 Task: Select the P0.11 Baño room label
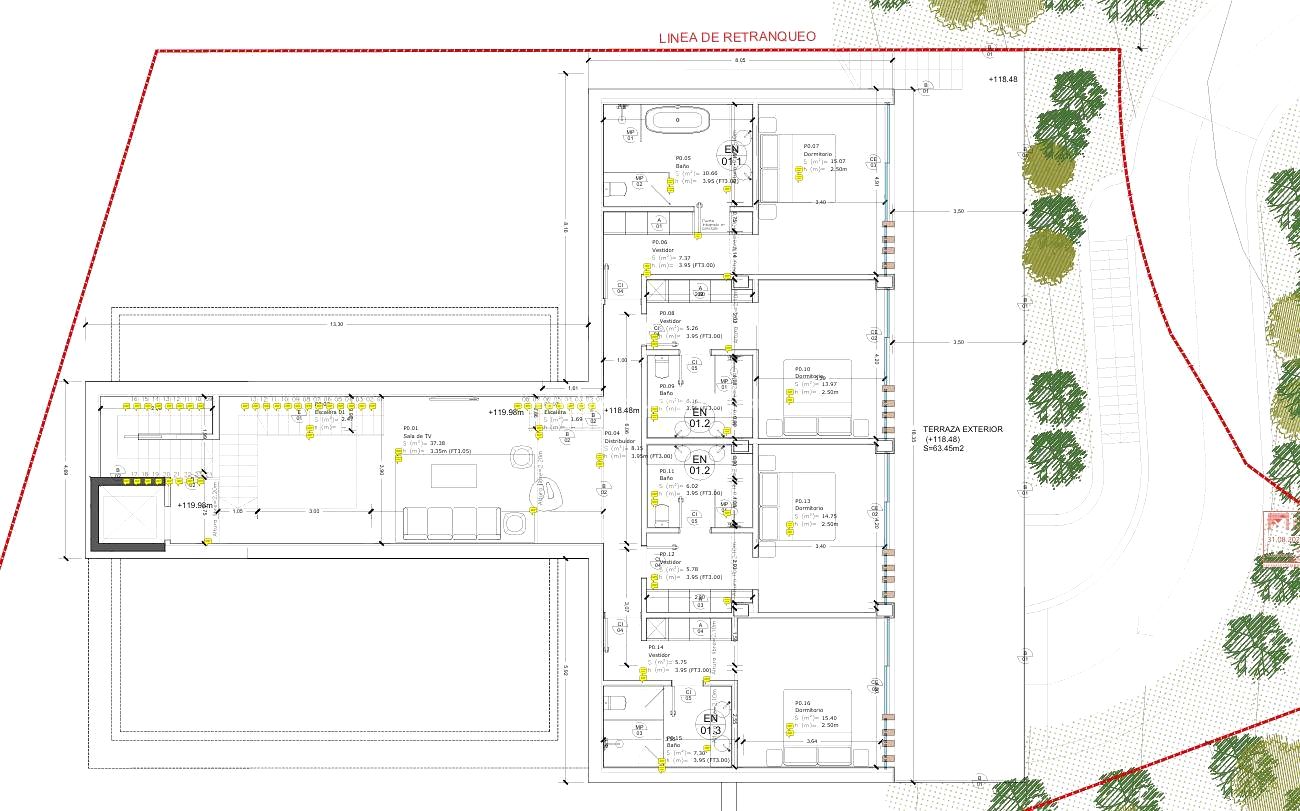point(668,474)
